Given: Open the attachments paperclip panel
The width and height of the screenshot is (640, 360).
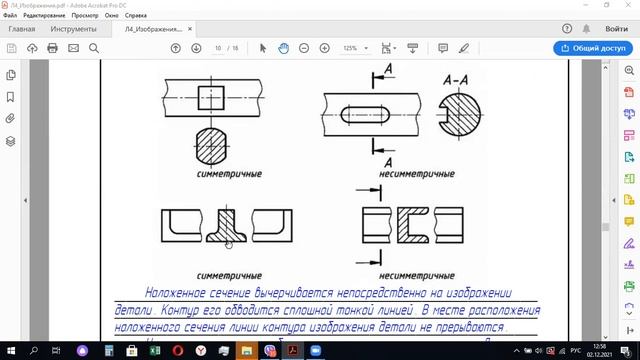Looking at the screenshot, I should click(11, 118).
